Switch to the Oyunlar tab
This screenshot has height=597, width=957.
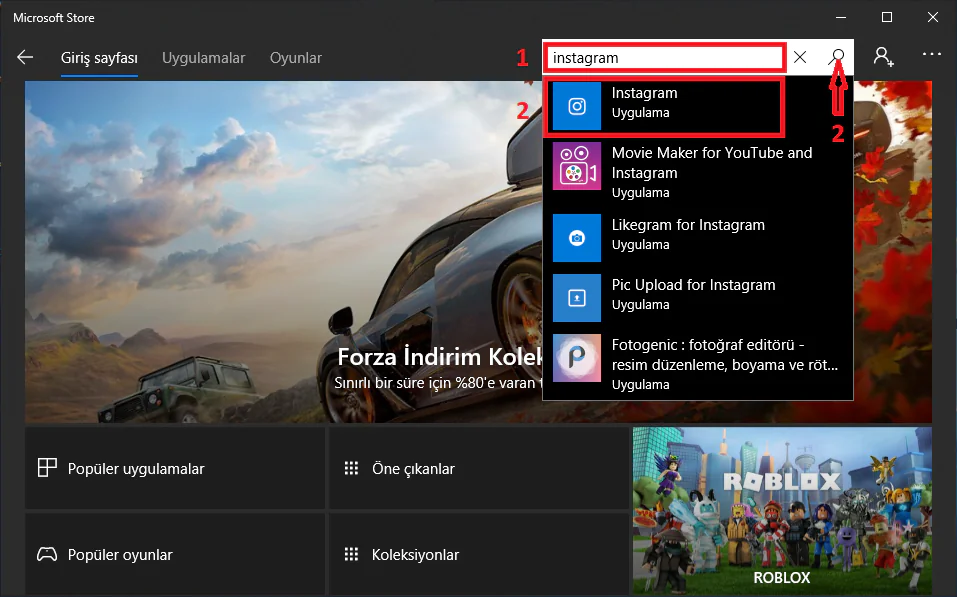click(296, 58)
